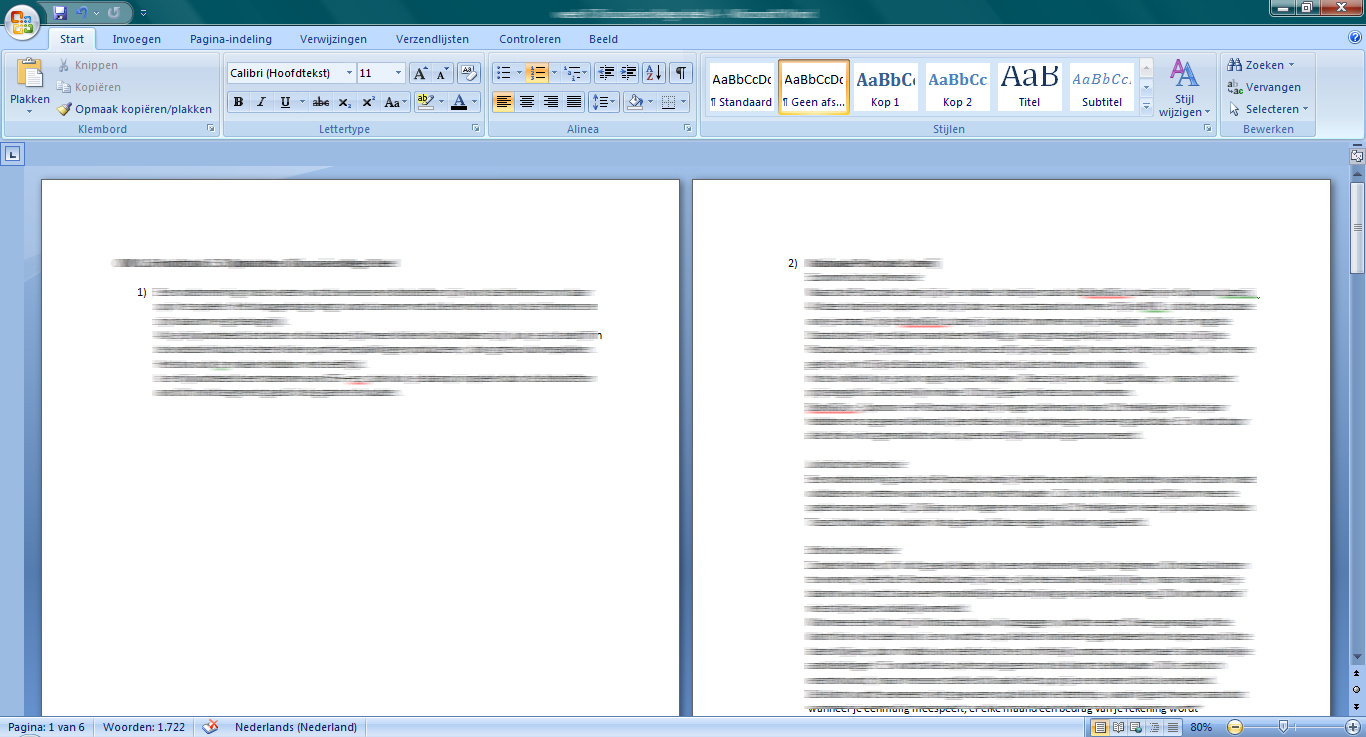
Task: Apply the Kop 1 heading style
Action: pos(885,87)
